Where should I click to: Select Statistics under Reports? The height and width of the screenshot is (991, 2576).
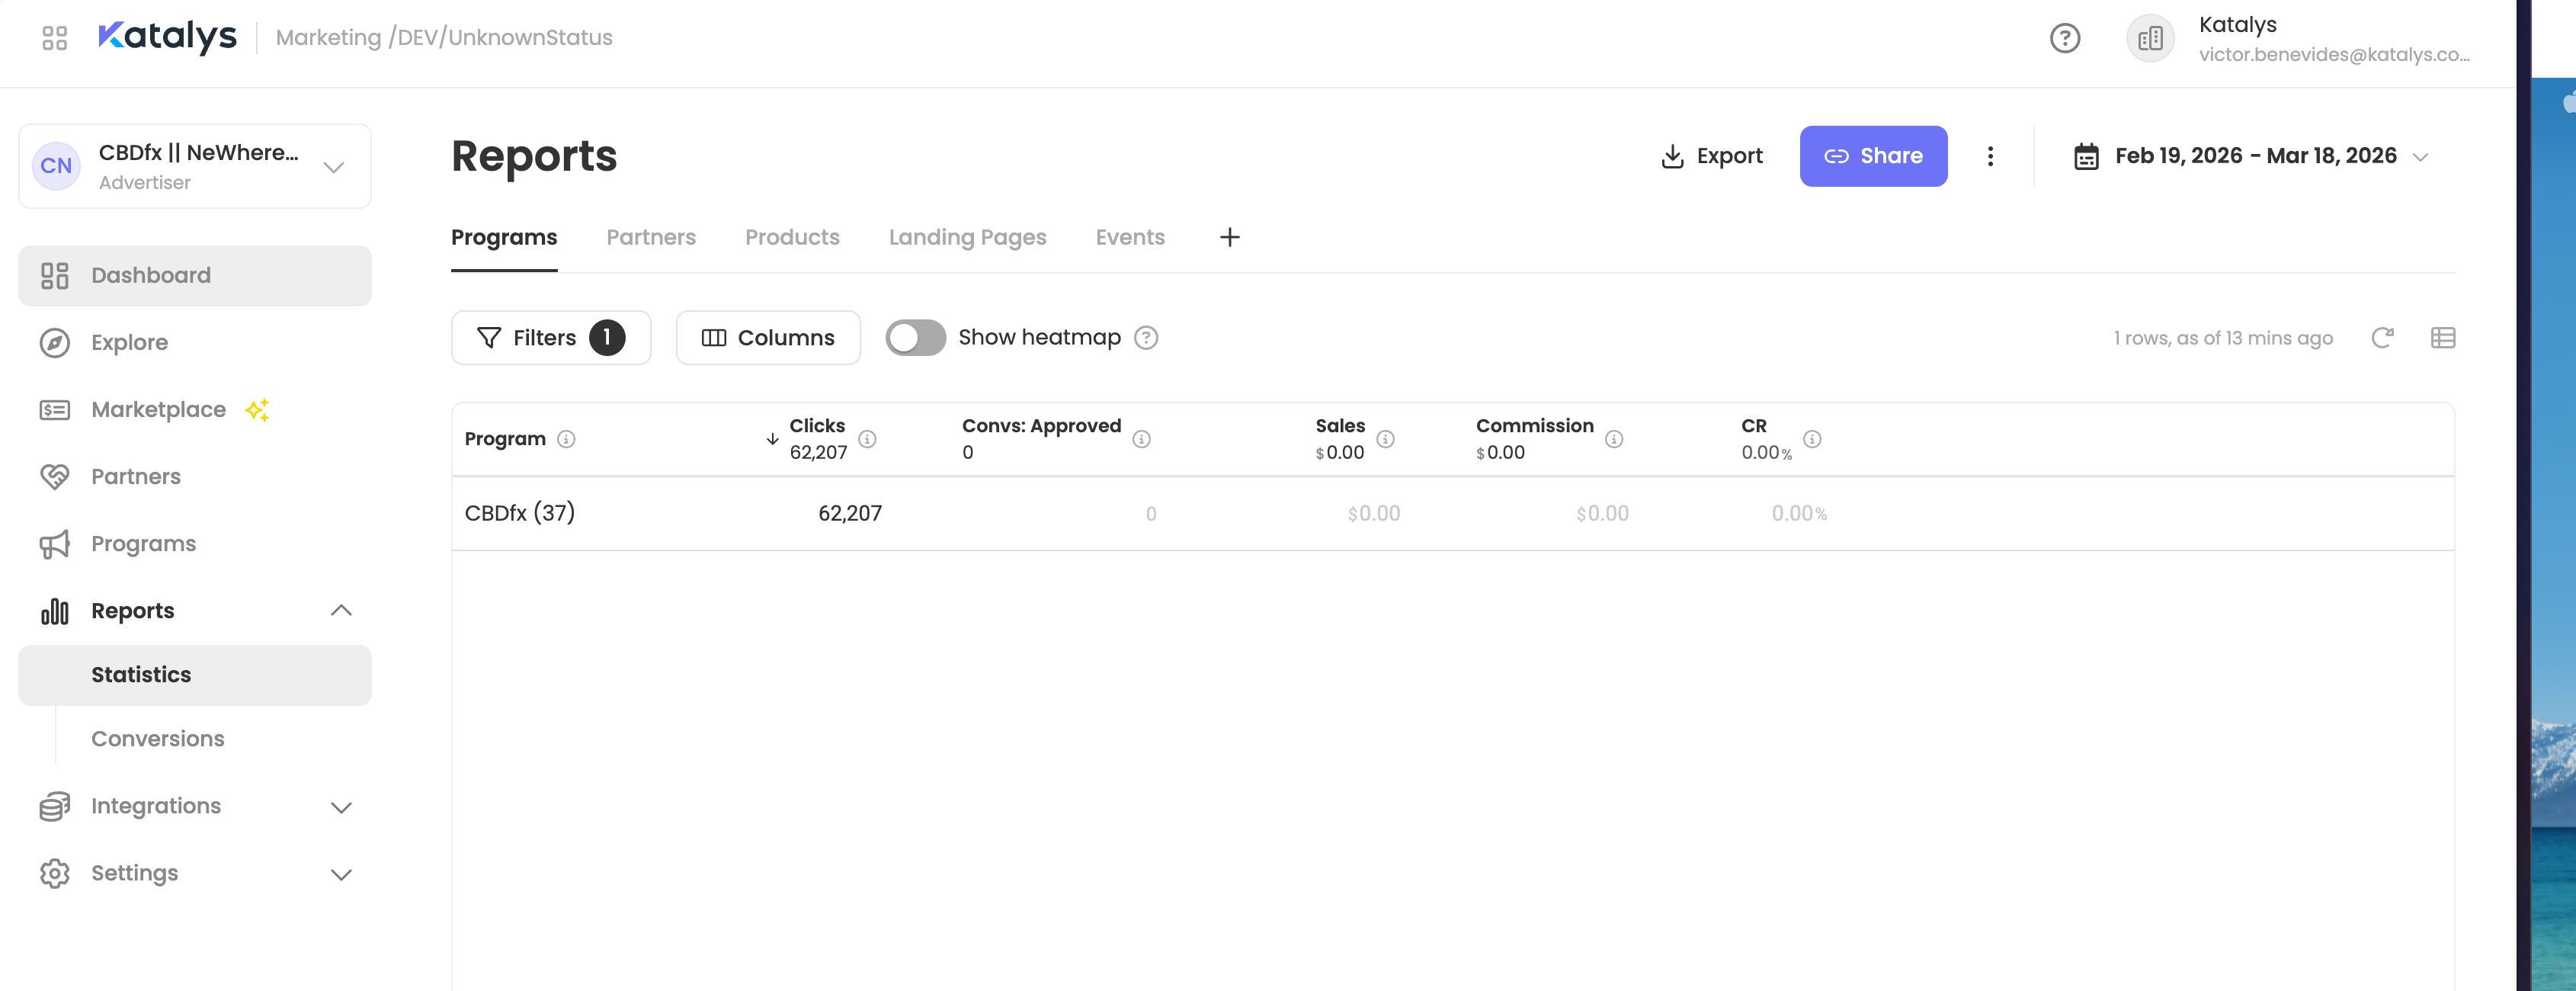tap(195, 675)
